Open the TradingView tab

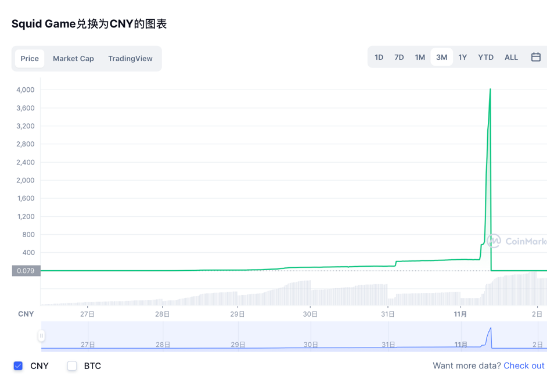coord(130,58)
